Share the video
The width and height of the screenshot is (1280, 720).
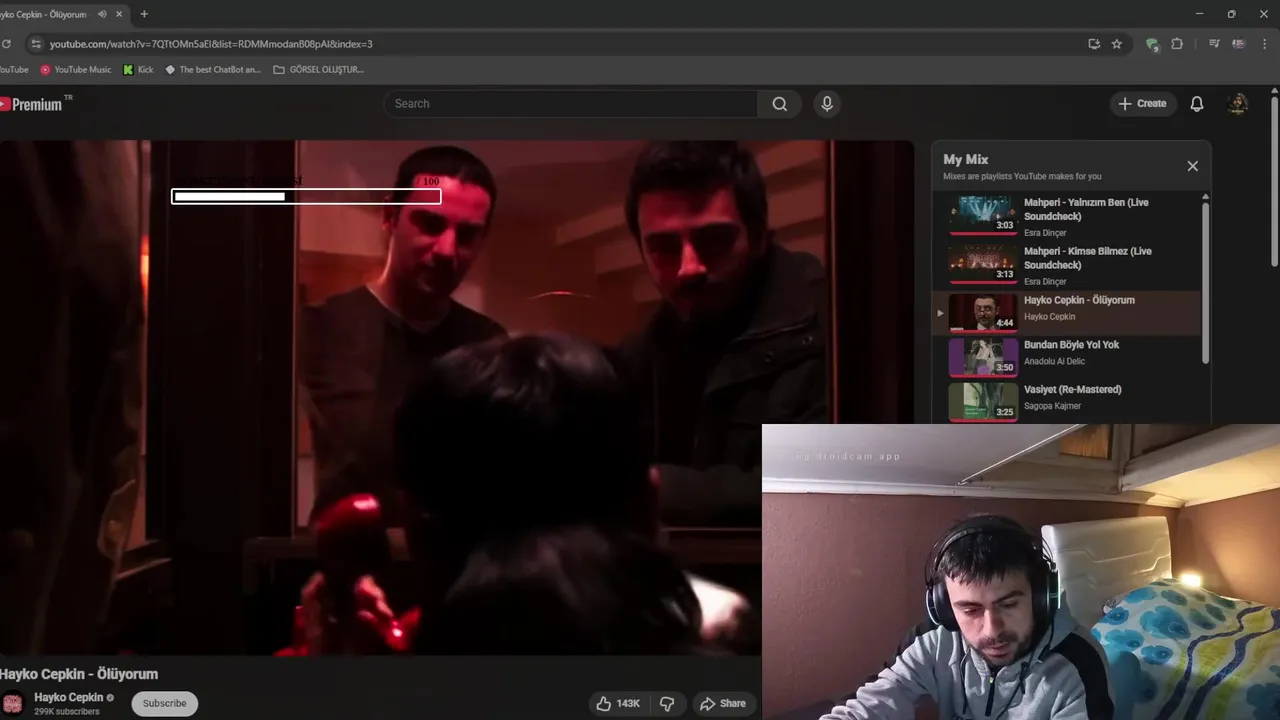tap(723, 704)
